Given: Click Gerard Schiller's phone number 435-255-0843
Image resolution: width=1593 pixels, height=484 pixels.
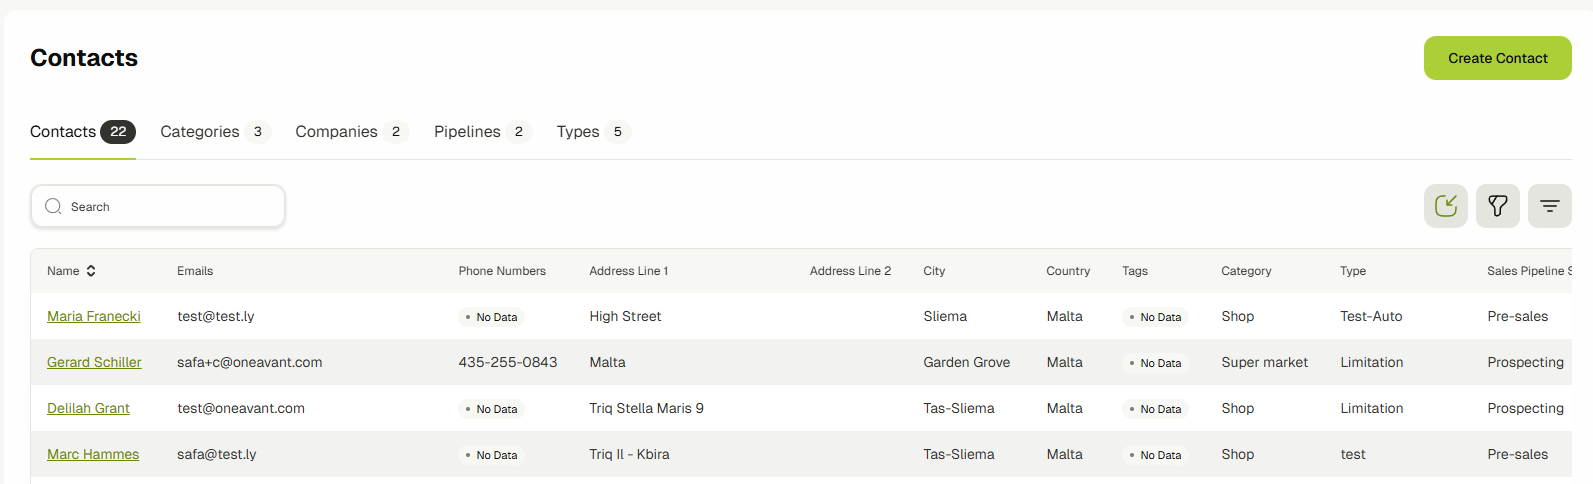Looking at the screenshot, I should (508, 362).
